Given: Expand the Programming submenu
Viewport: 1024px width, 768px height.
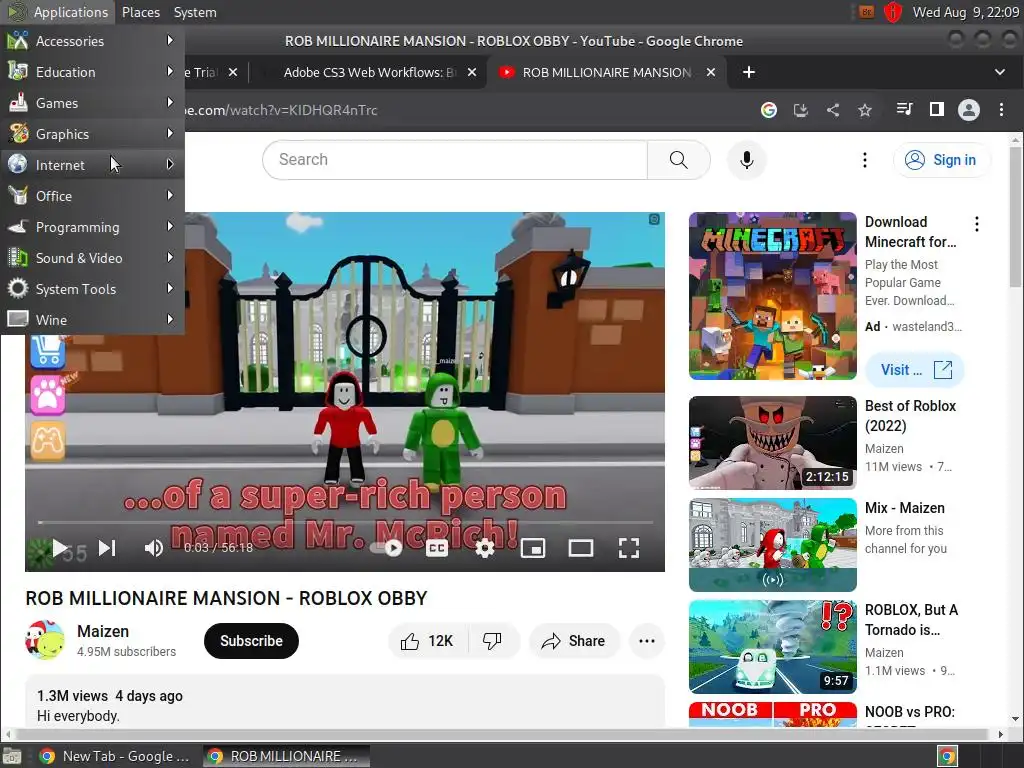Looking at the screenshot, I should click(x=92, y=227).
